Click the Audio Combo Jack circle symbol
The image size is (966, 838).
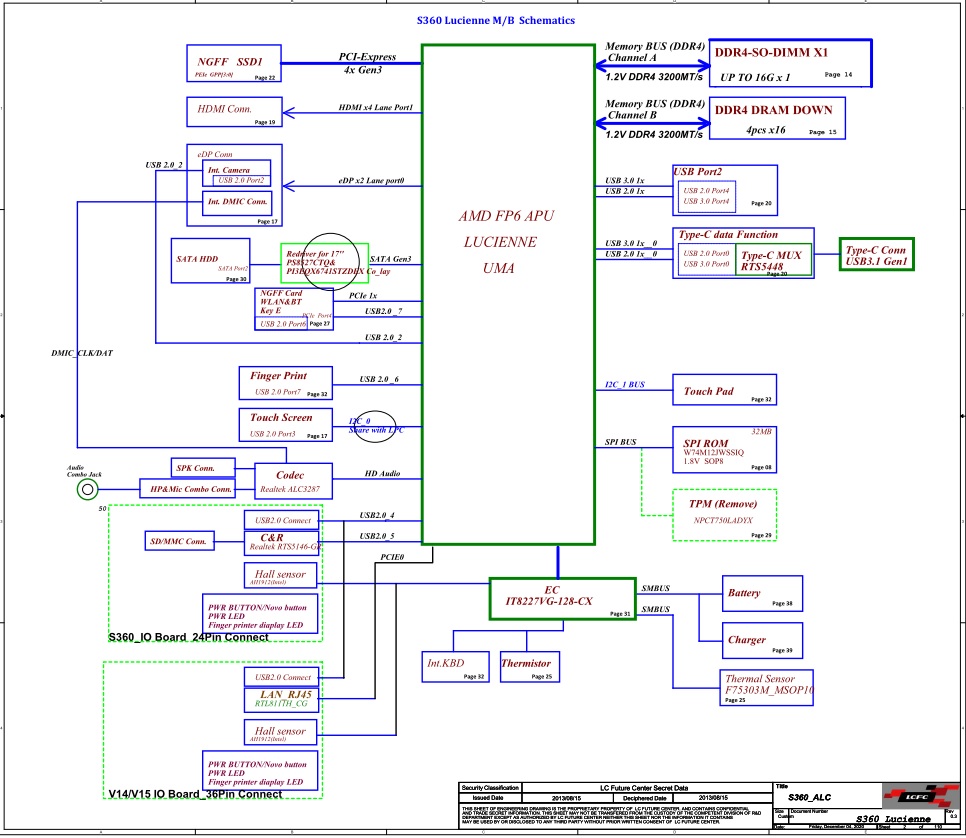90,489
